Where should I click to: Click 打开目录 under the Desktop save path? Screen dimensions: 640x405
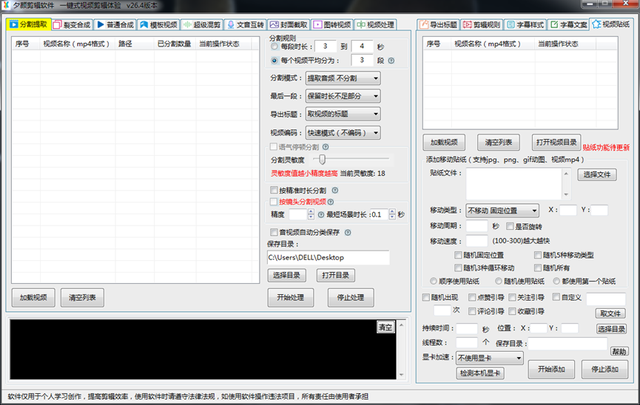[336, 275]
